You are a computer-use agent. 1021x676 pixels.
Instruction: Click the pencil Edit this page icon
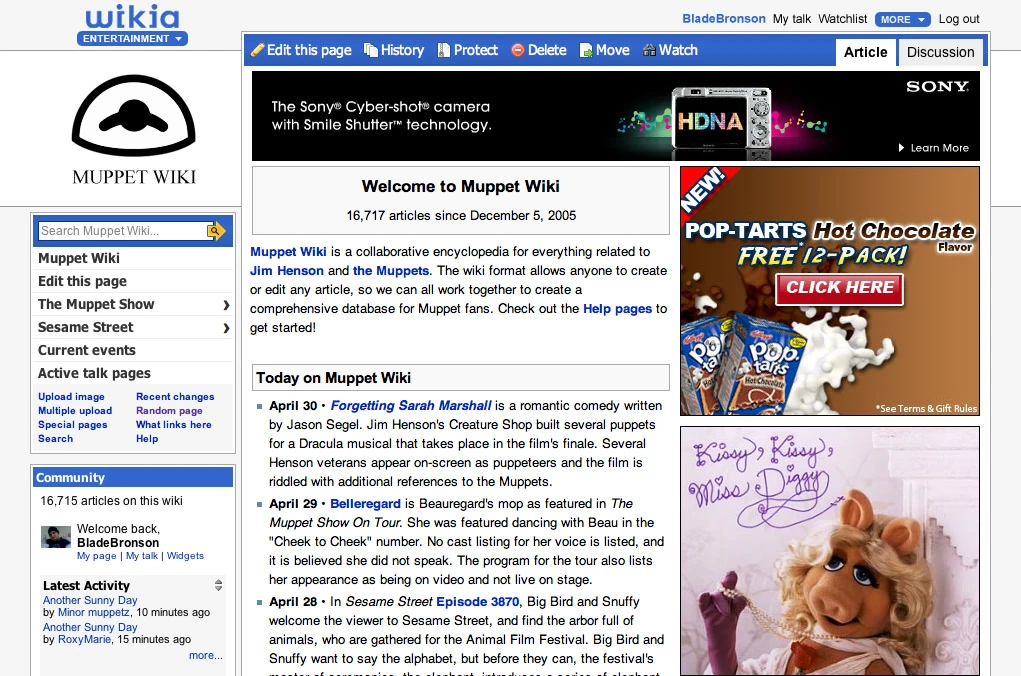click(x=258, y=50)
